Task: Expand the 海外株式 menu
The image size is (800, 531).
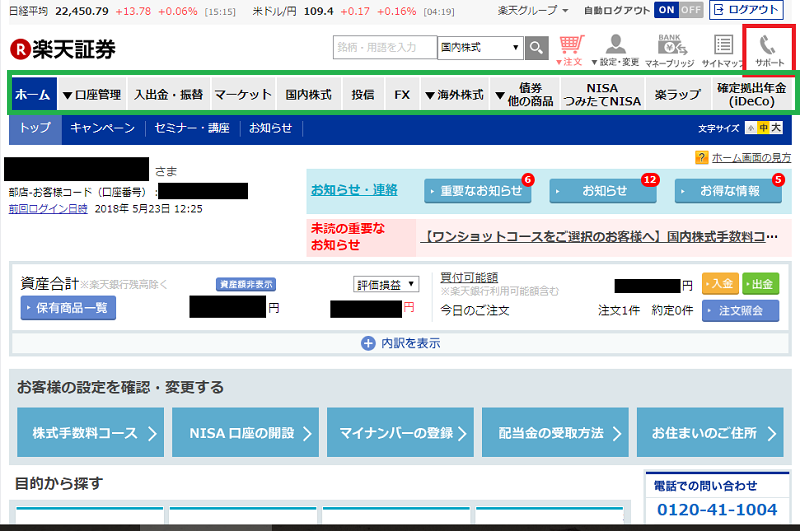Action: (x=454, y=94)
